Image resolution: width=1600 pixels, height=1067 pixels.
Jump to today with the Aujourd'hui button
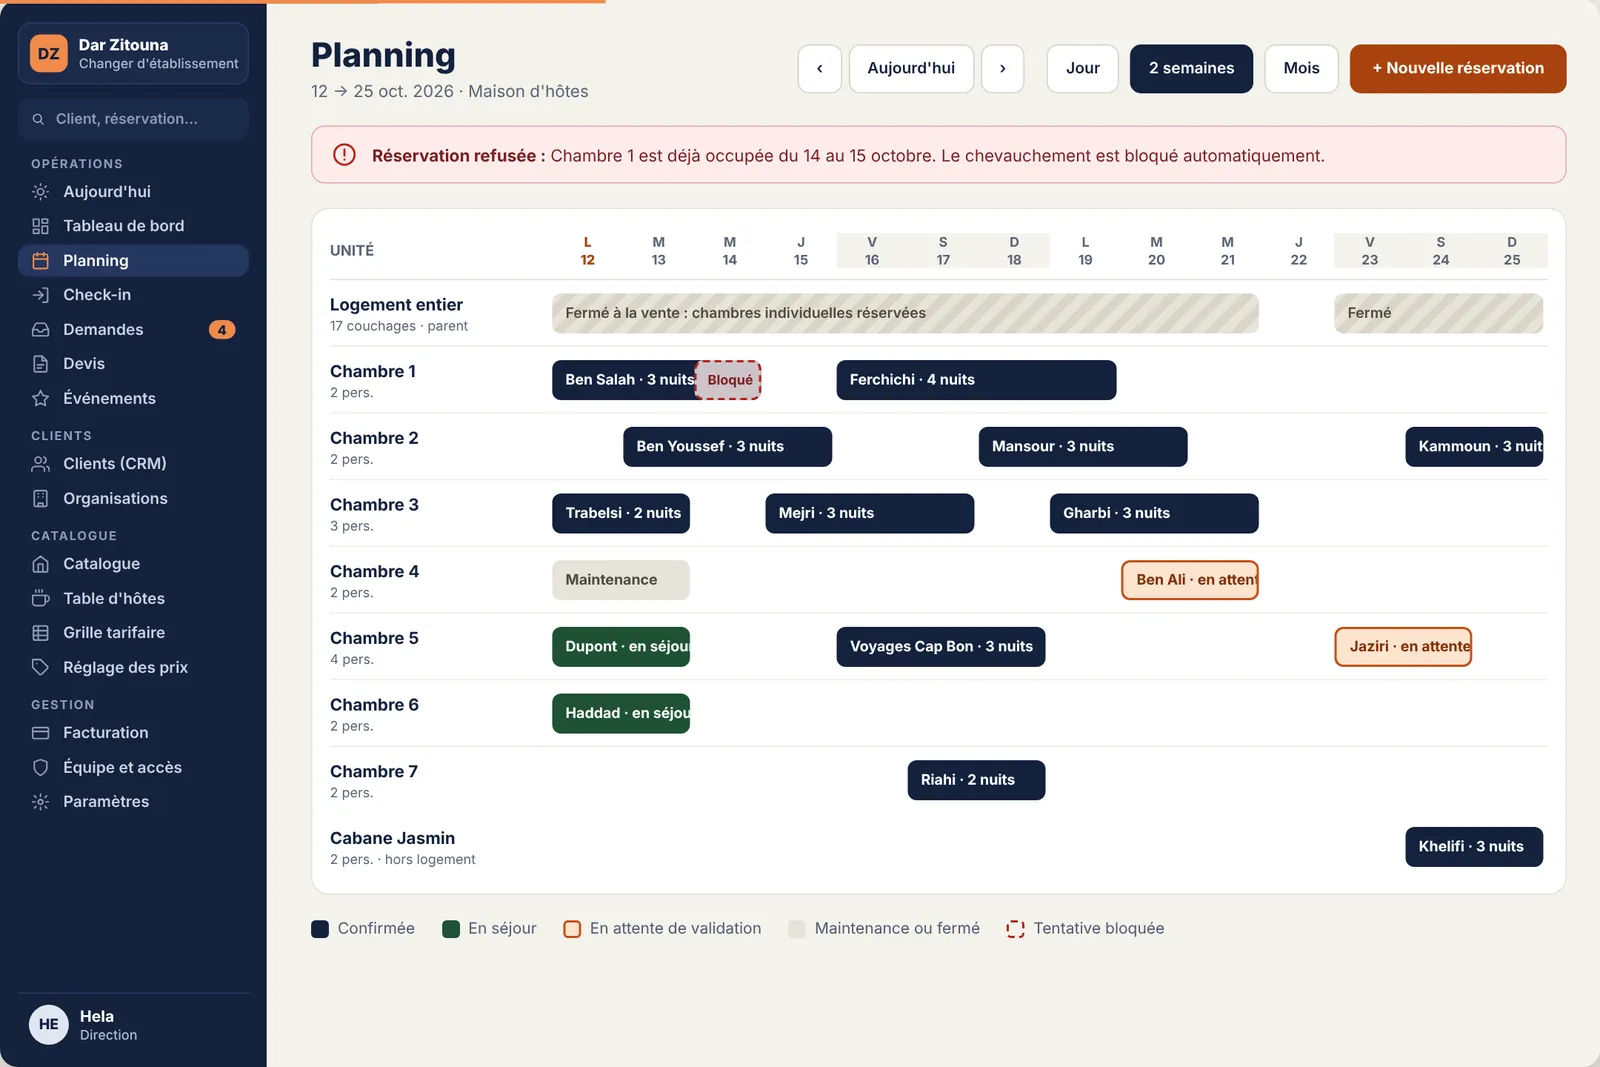(x=911, y=69)
